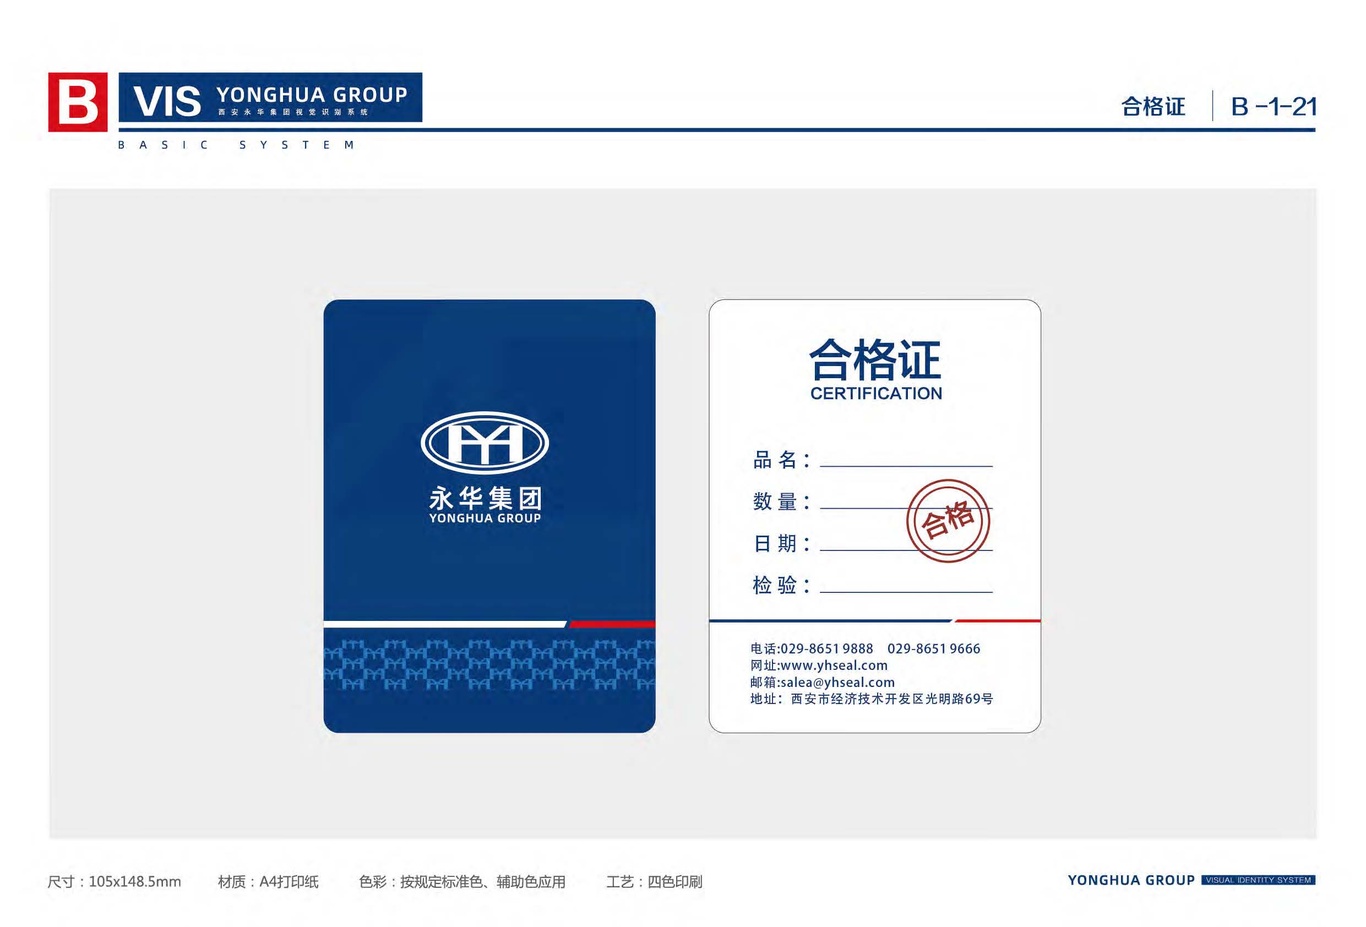Viewport: 1366px width, 927px height.
Task: Click 工艺：四色印刷 text
Action: coord(654,882)
